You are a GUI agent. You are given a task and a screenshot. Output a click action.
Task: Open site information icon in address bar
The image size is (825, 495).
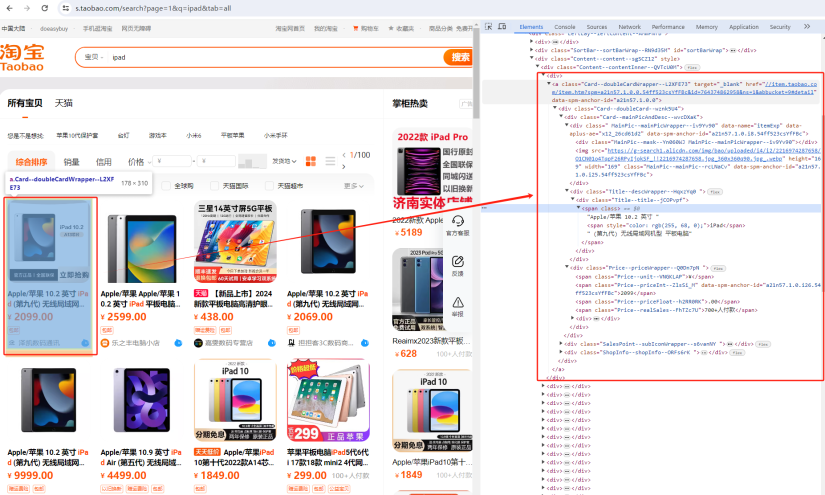click(x=65, y=8)
